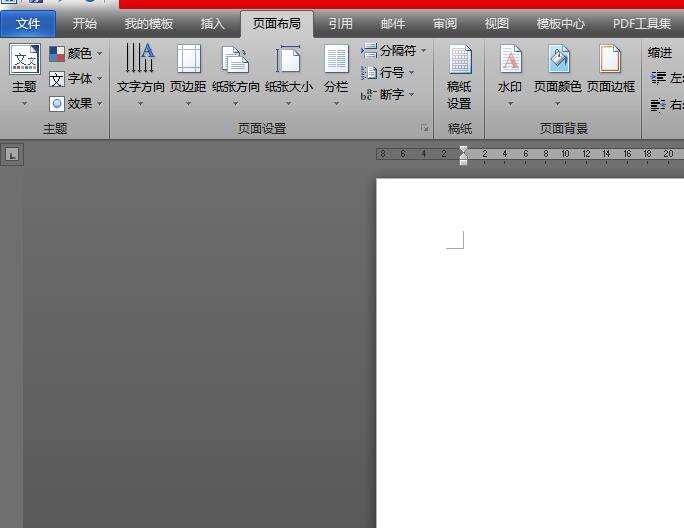Image resolution: width=684 pixels, height=528 pixels.
Task: Add a 水印 watermark
Action: tap(510, 60)
